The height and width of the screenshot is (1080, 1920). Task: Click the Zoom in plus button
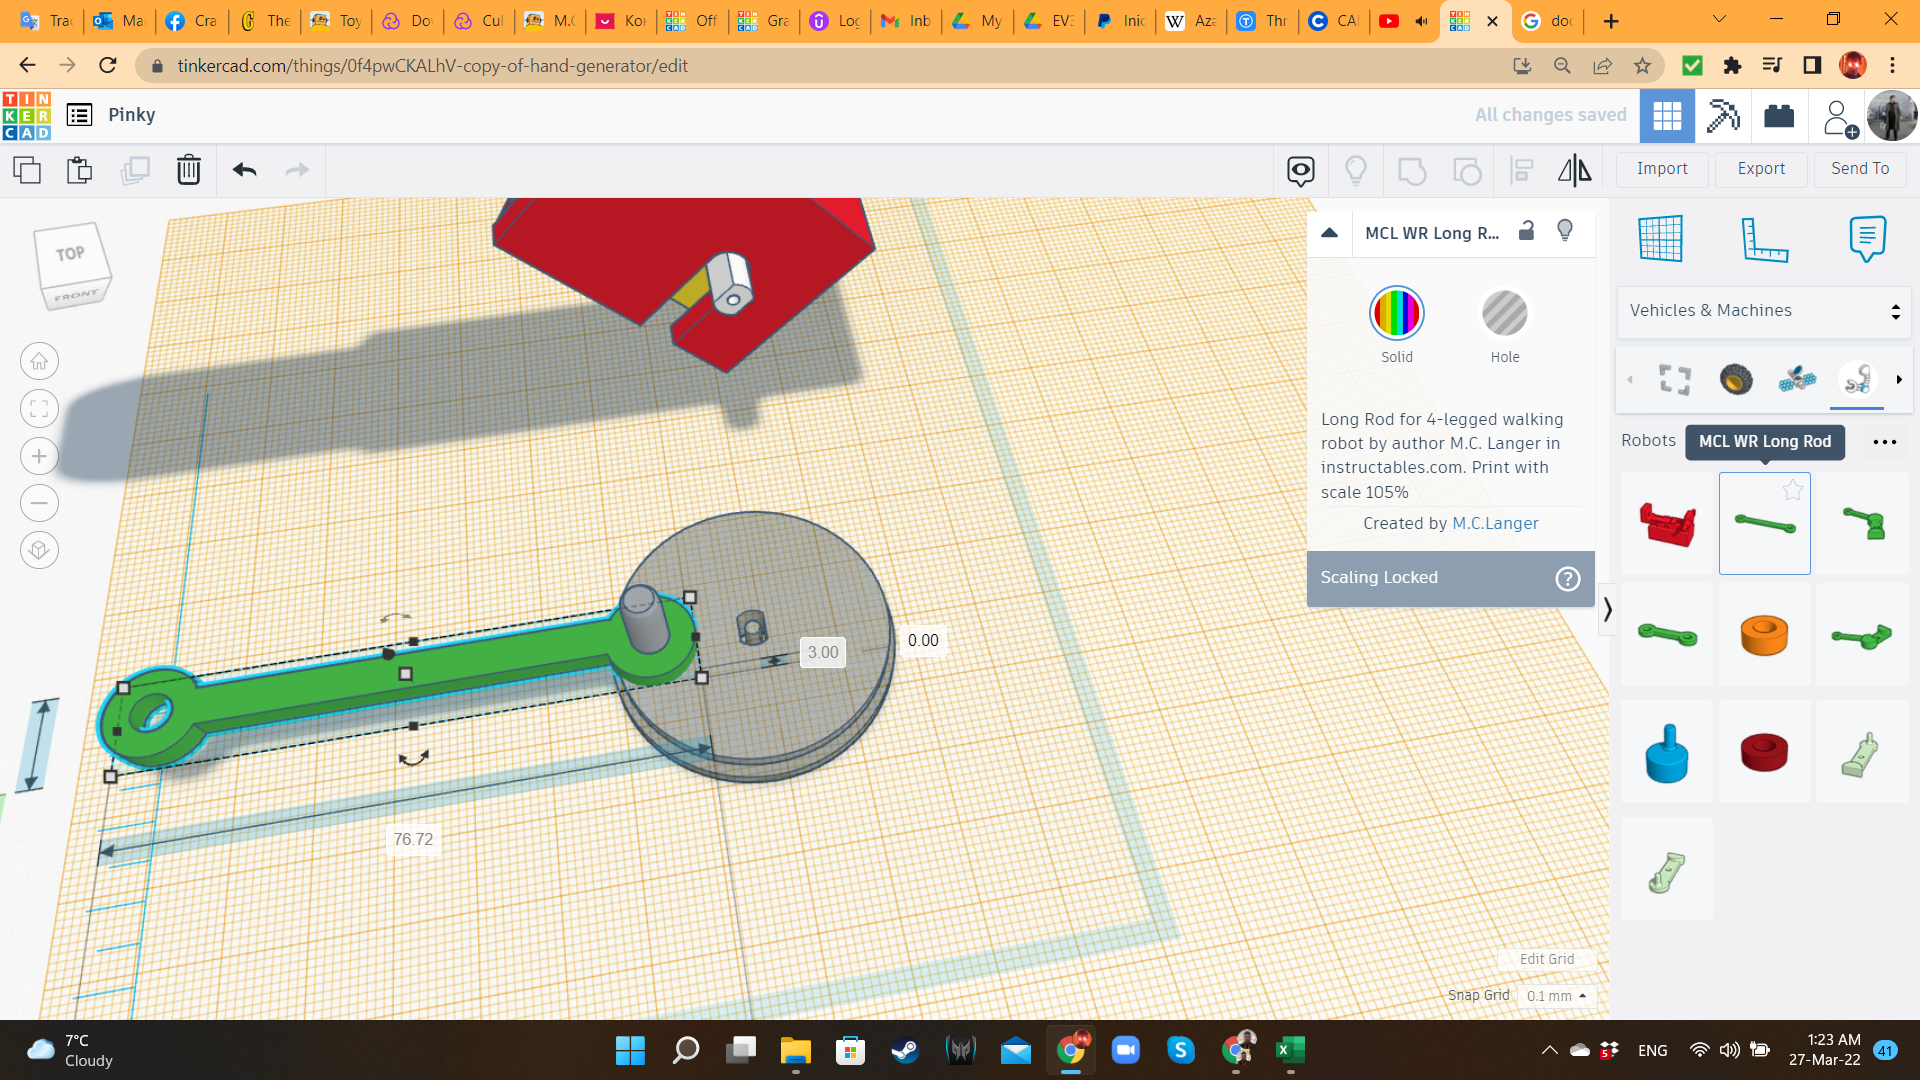39,456
